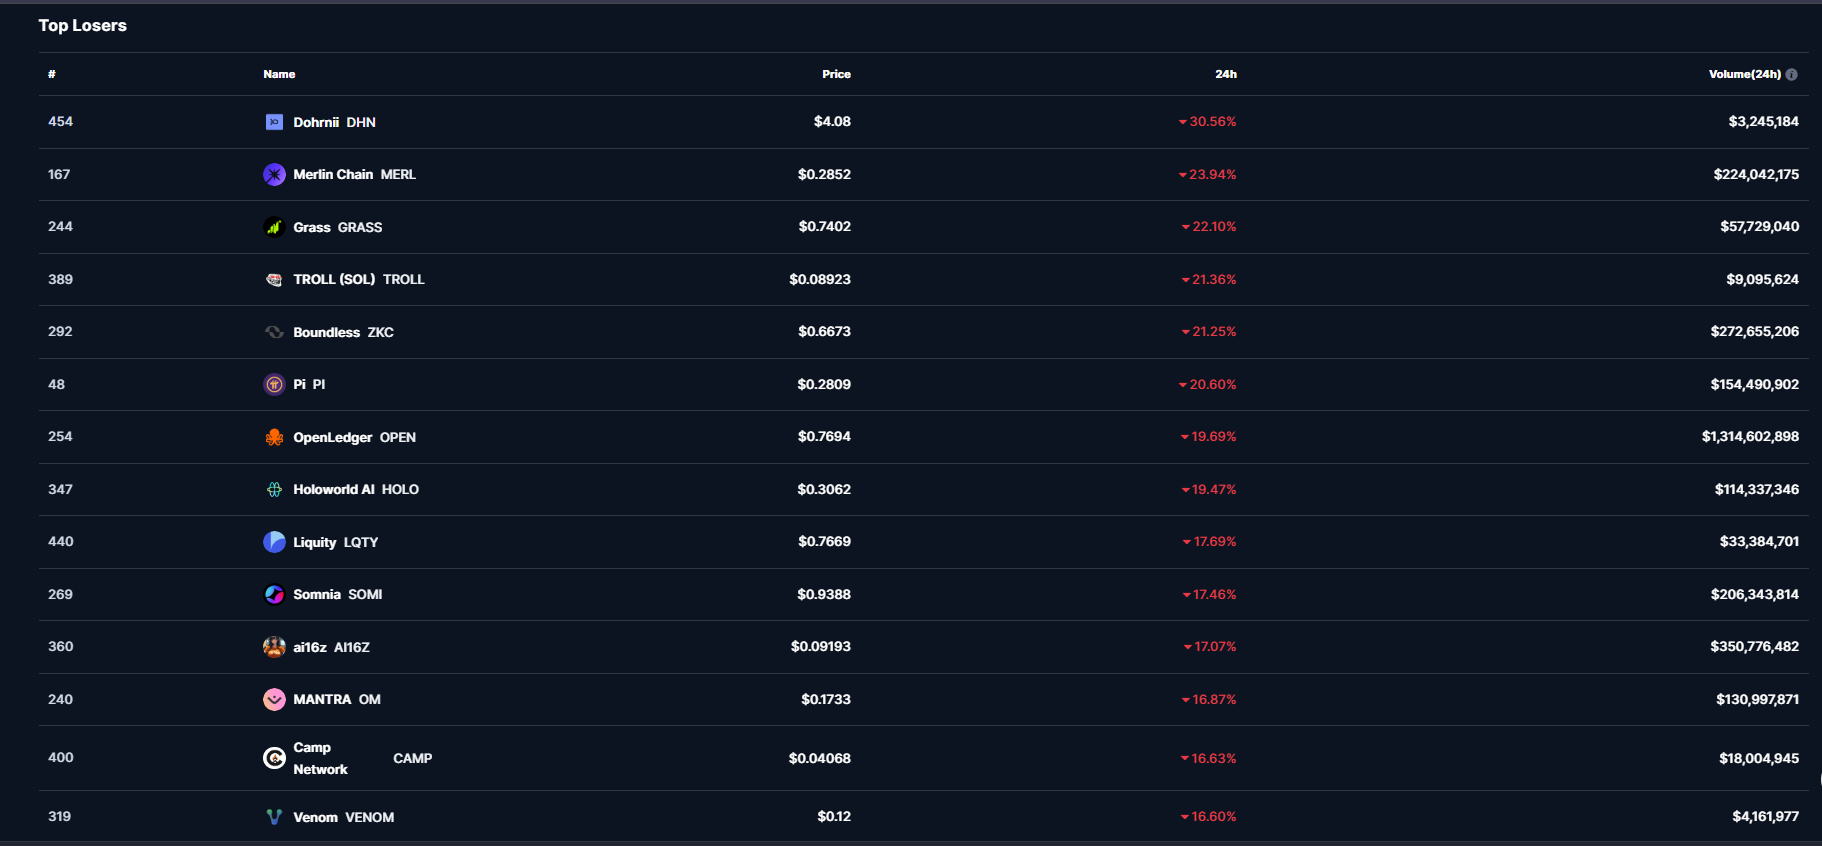The width and height of the screenshot is (1822, 846).
Task: Open the Camp Network coin link
Action: 320,758
